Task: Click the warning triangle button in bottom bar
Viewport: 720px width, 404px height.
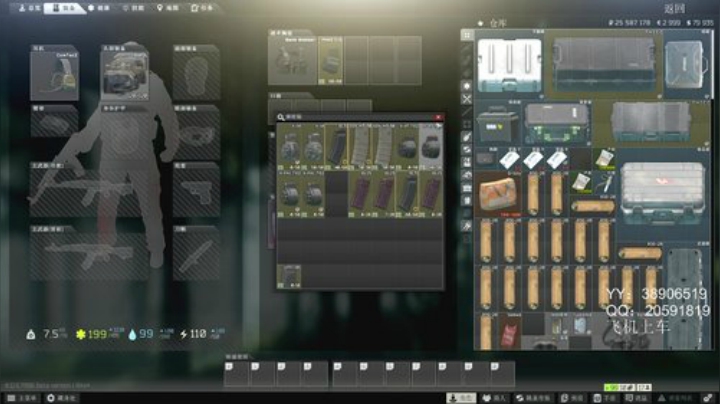Action: 675,398
